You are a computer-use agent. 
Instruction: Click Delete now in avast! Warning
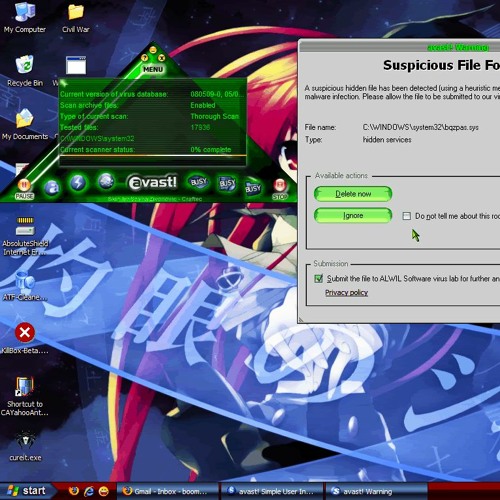click(353, 194)
